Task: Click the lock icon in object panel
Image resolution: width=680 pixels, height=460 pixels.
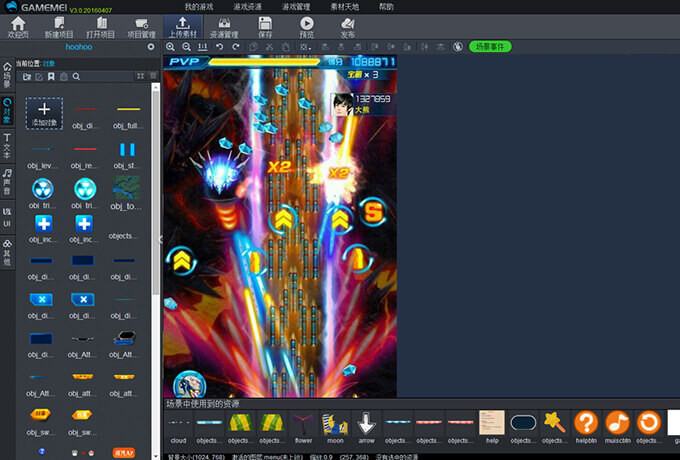Action: [x=64, y=77]
